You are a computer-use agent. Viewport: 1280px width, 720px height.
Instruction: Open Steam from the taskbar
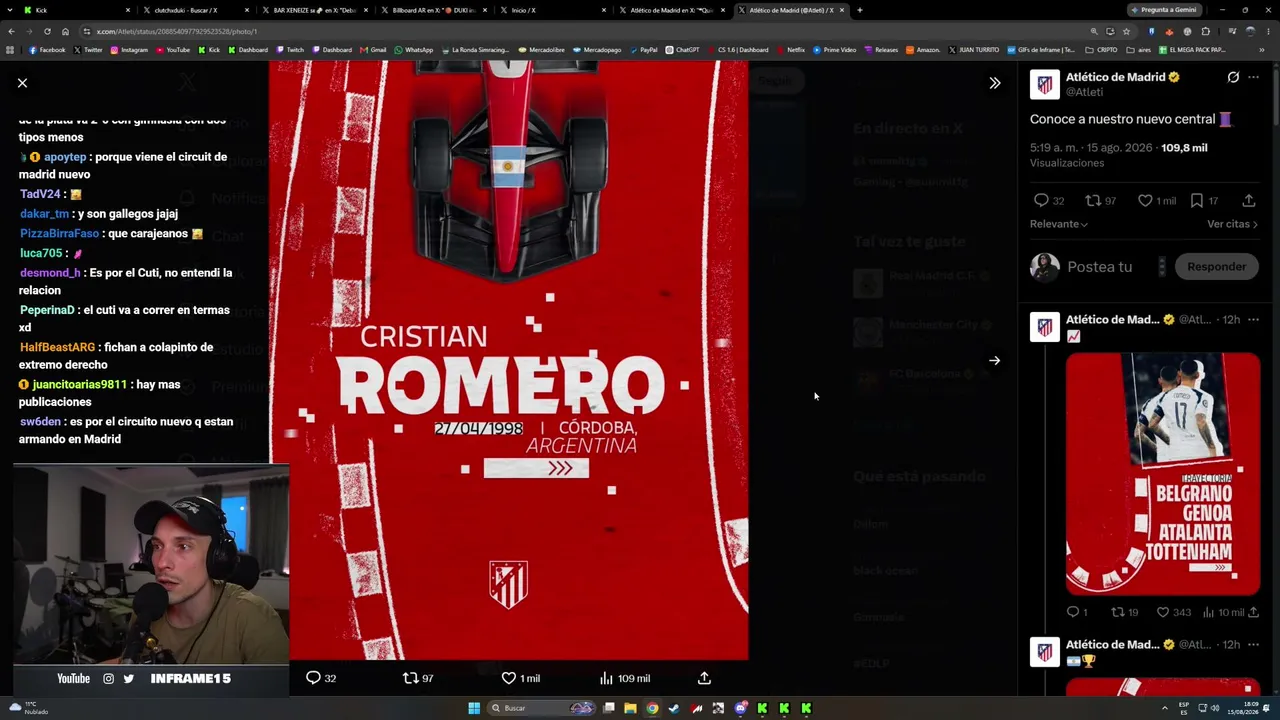coord(674,708)
